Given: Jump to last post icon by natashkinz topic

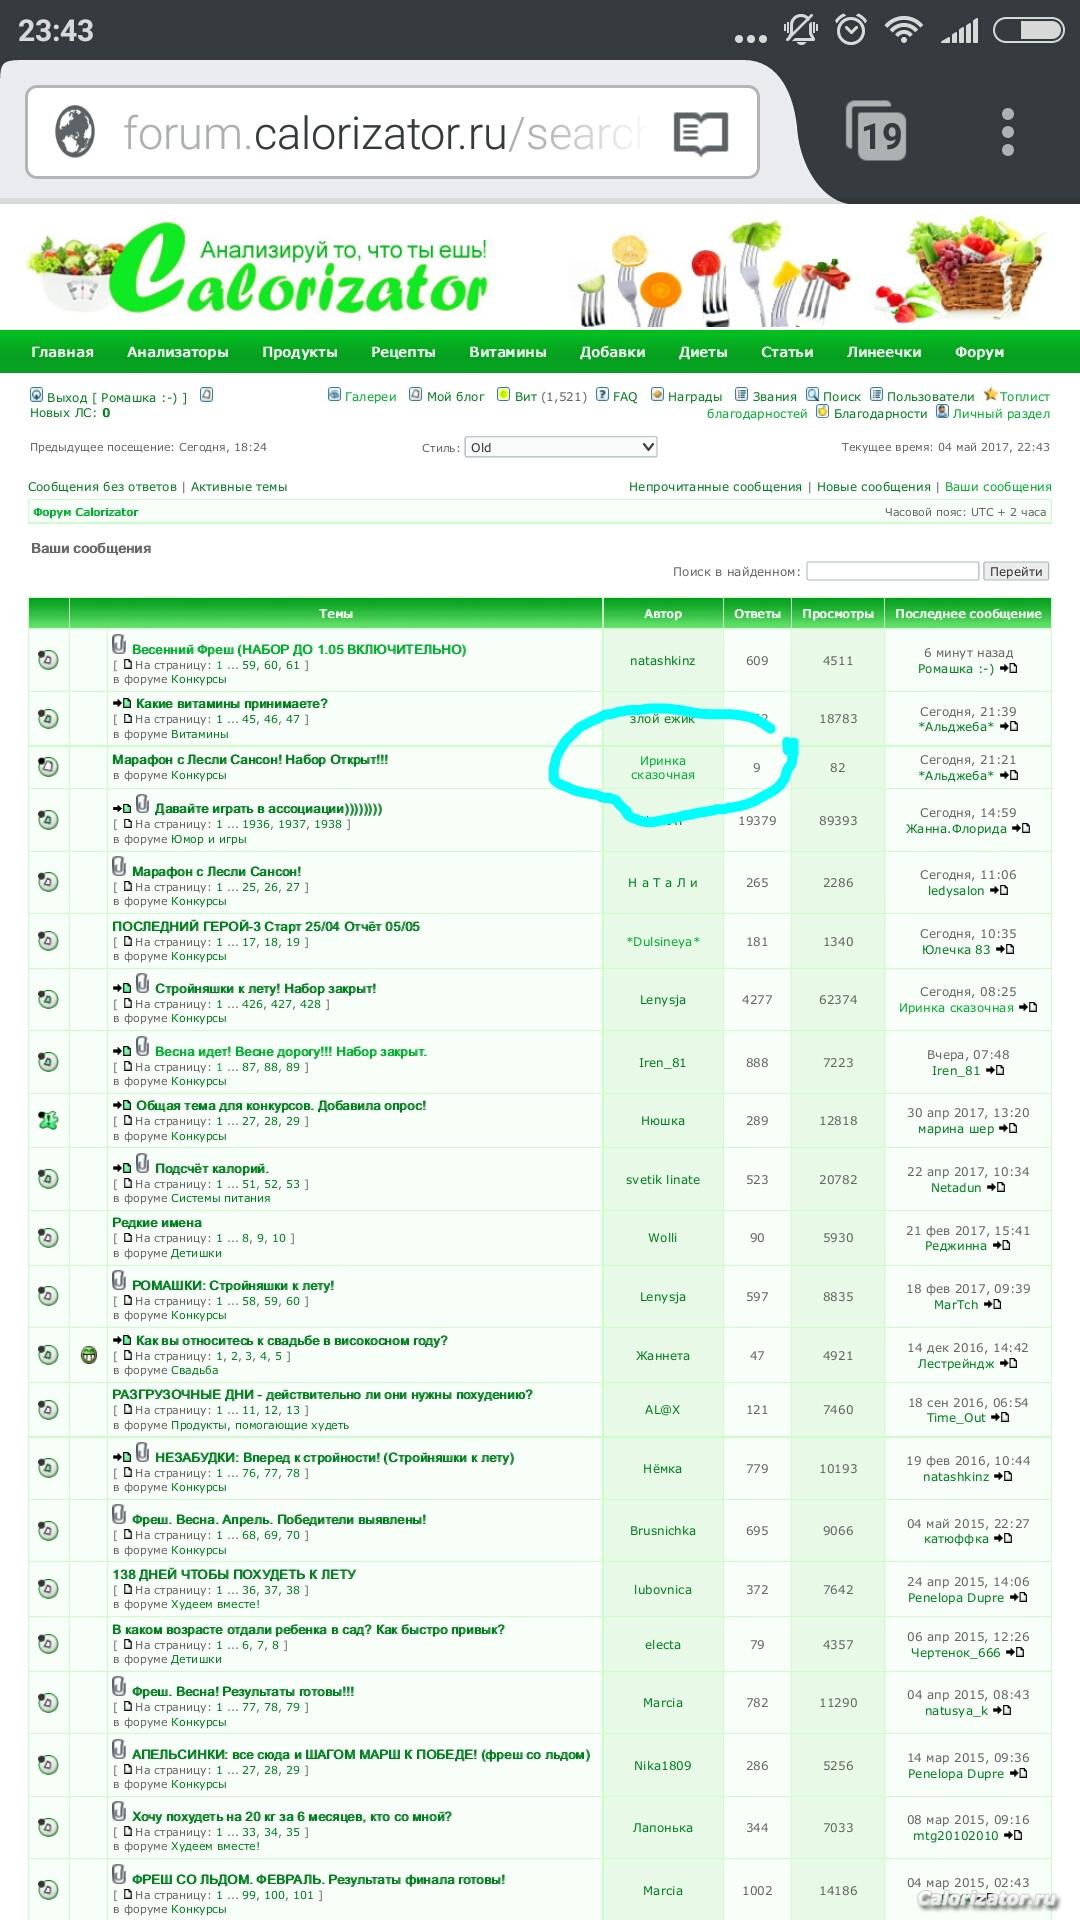Looking at the screenshot, I should point(1009,669).
